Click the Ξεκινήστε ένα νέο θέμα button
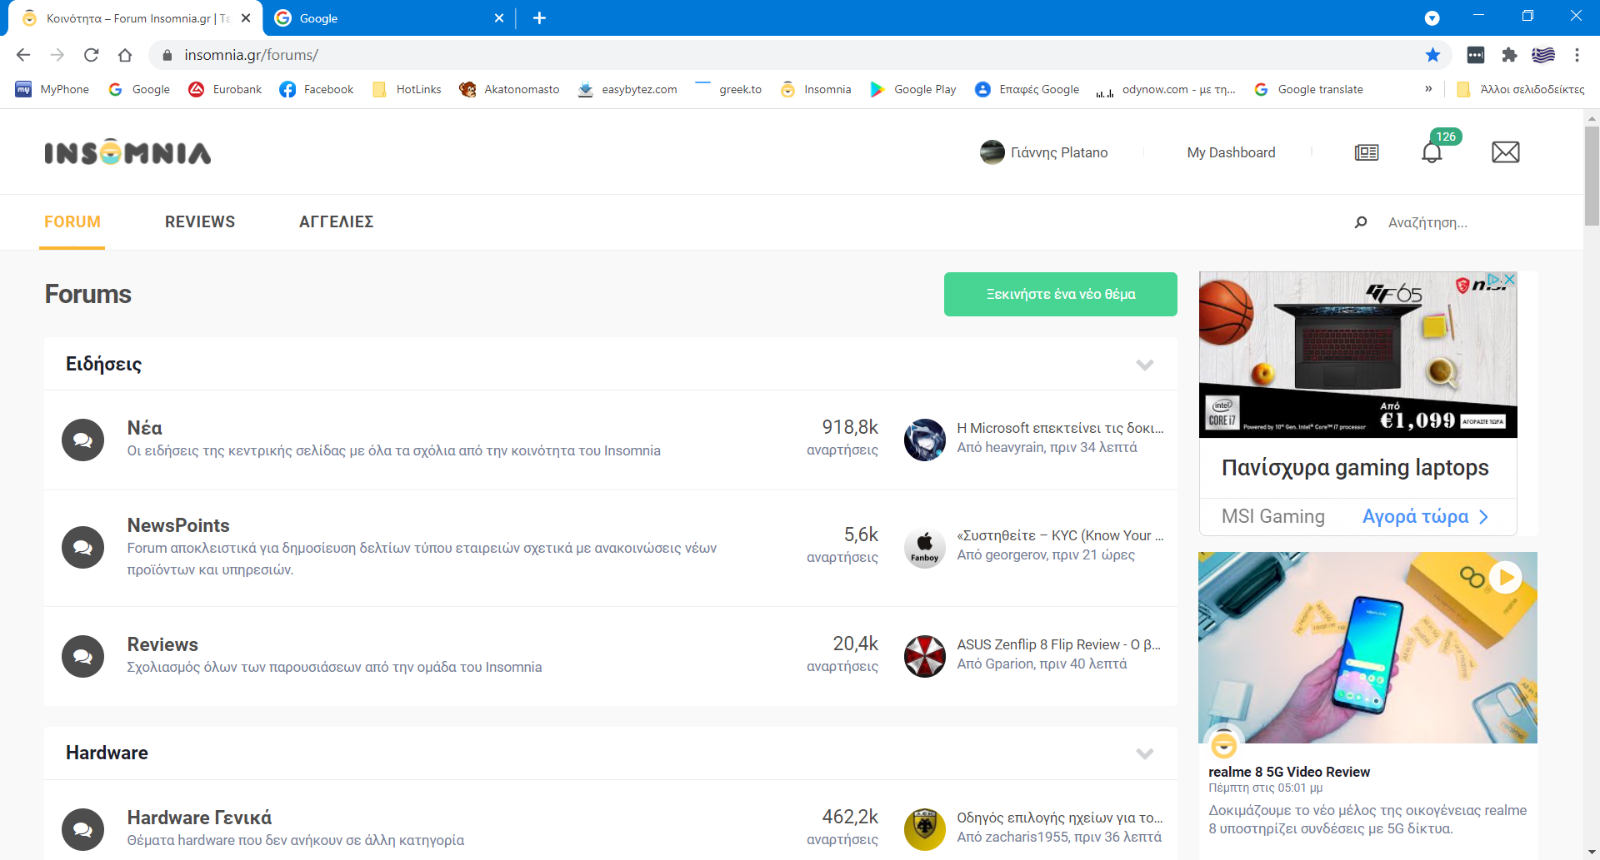This screenshot has width=1600, height=860. (x=1060, y=294)
